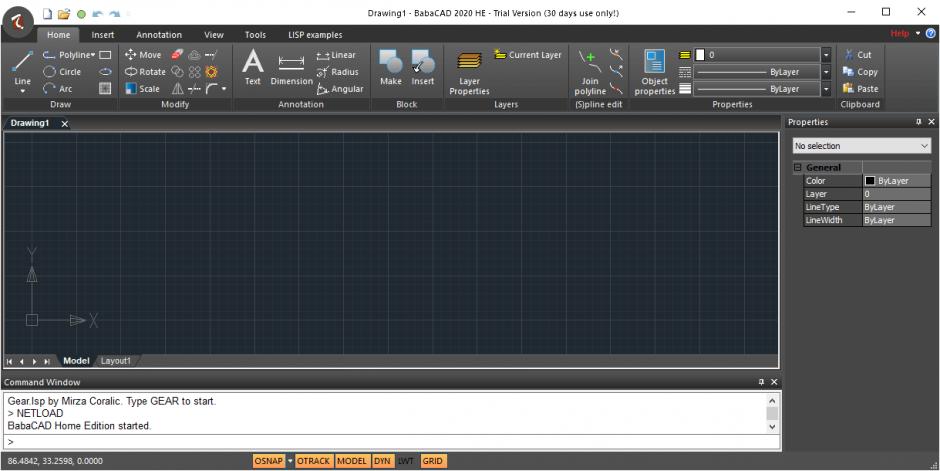
Task: Activate the Move tool
Action: click(143, 55)
